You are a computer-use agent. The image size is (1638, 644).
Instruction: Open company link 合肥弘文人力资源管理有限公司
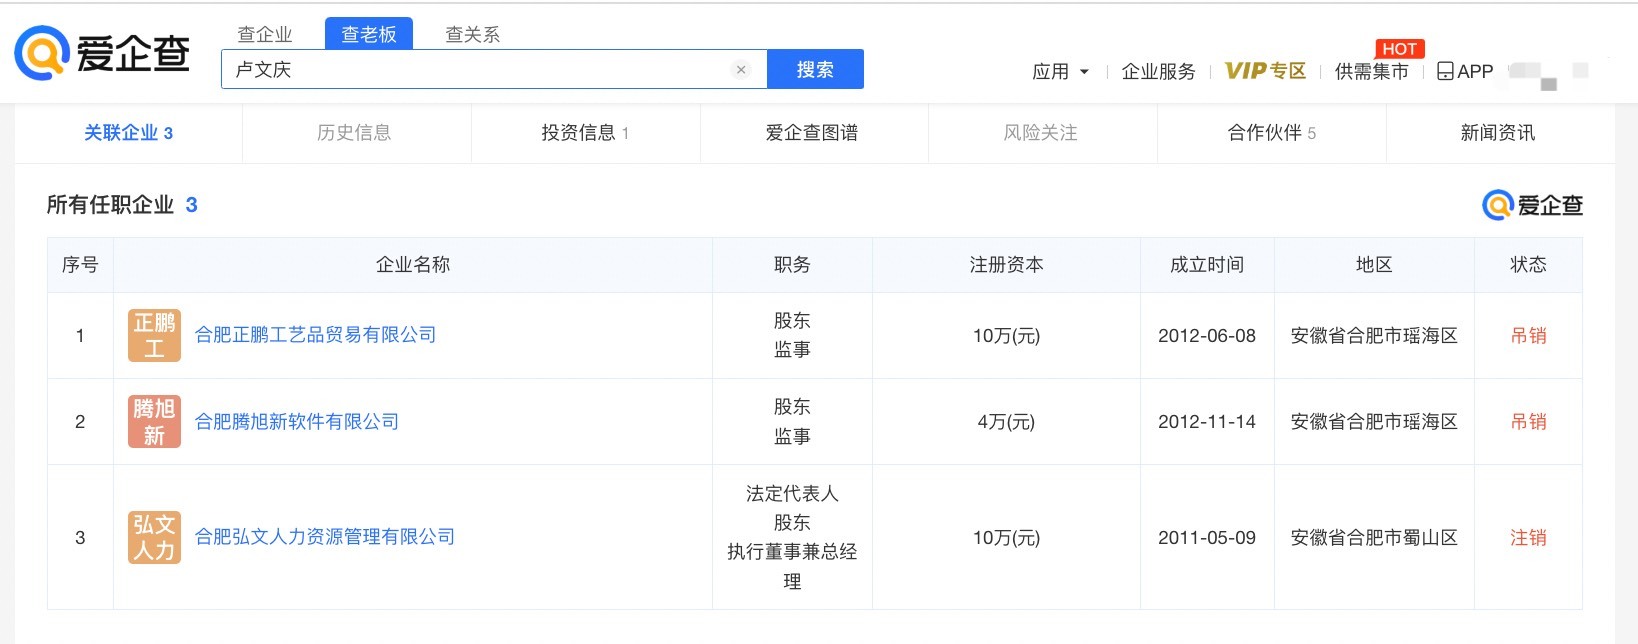click(324, 537)
